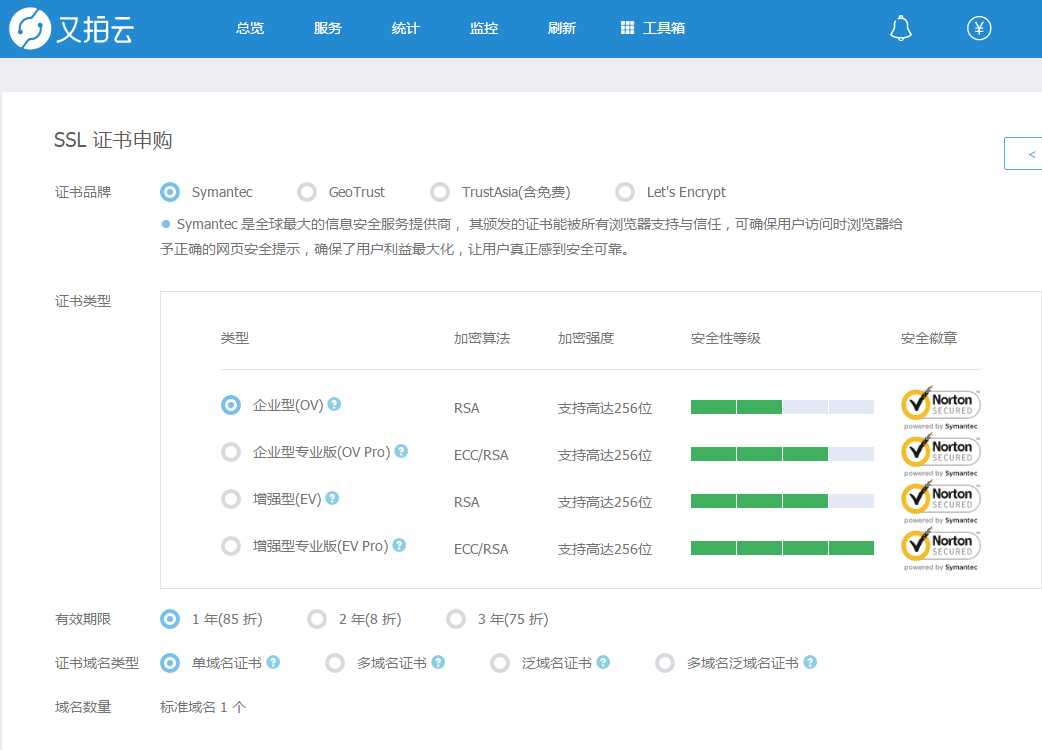The height and width of the screenshot is (750, 1042).
Task: Click the security level bar for OV Pro
Action: (x=782, y=454)
